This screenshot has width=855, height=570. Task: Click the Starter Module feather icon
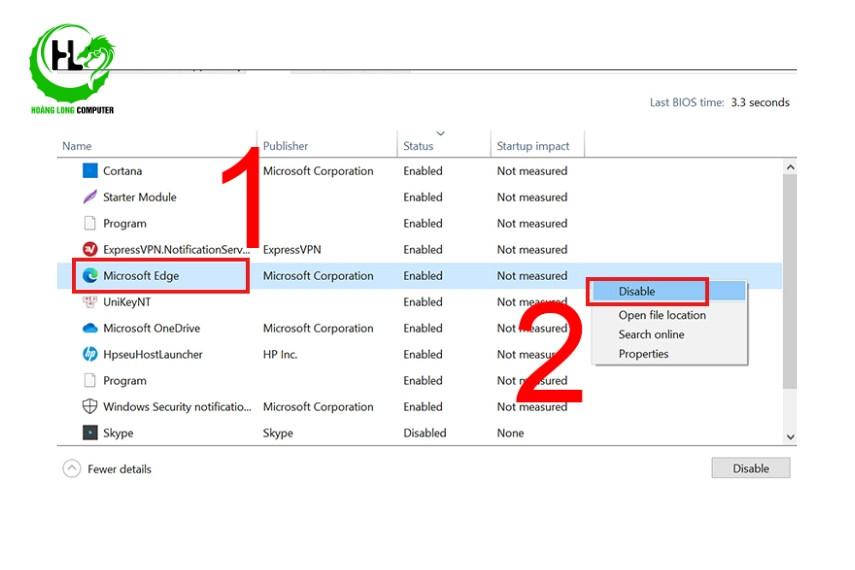pos(90,197)
